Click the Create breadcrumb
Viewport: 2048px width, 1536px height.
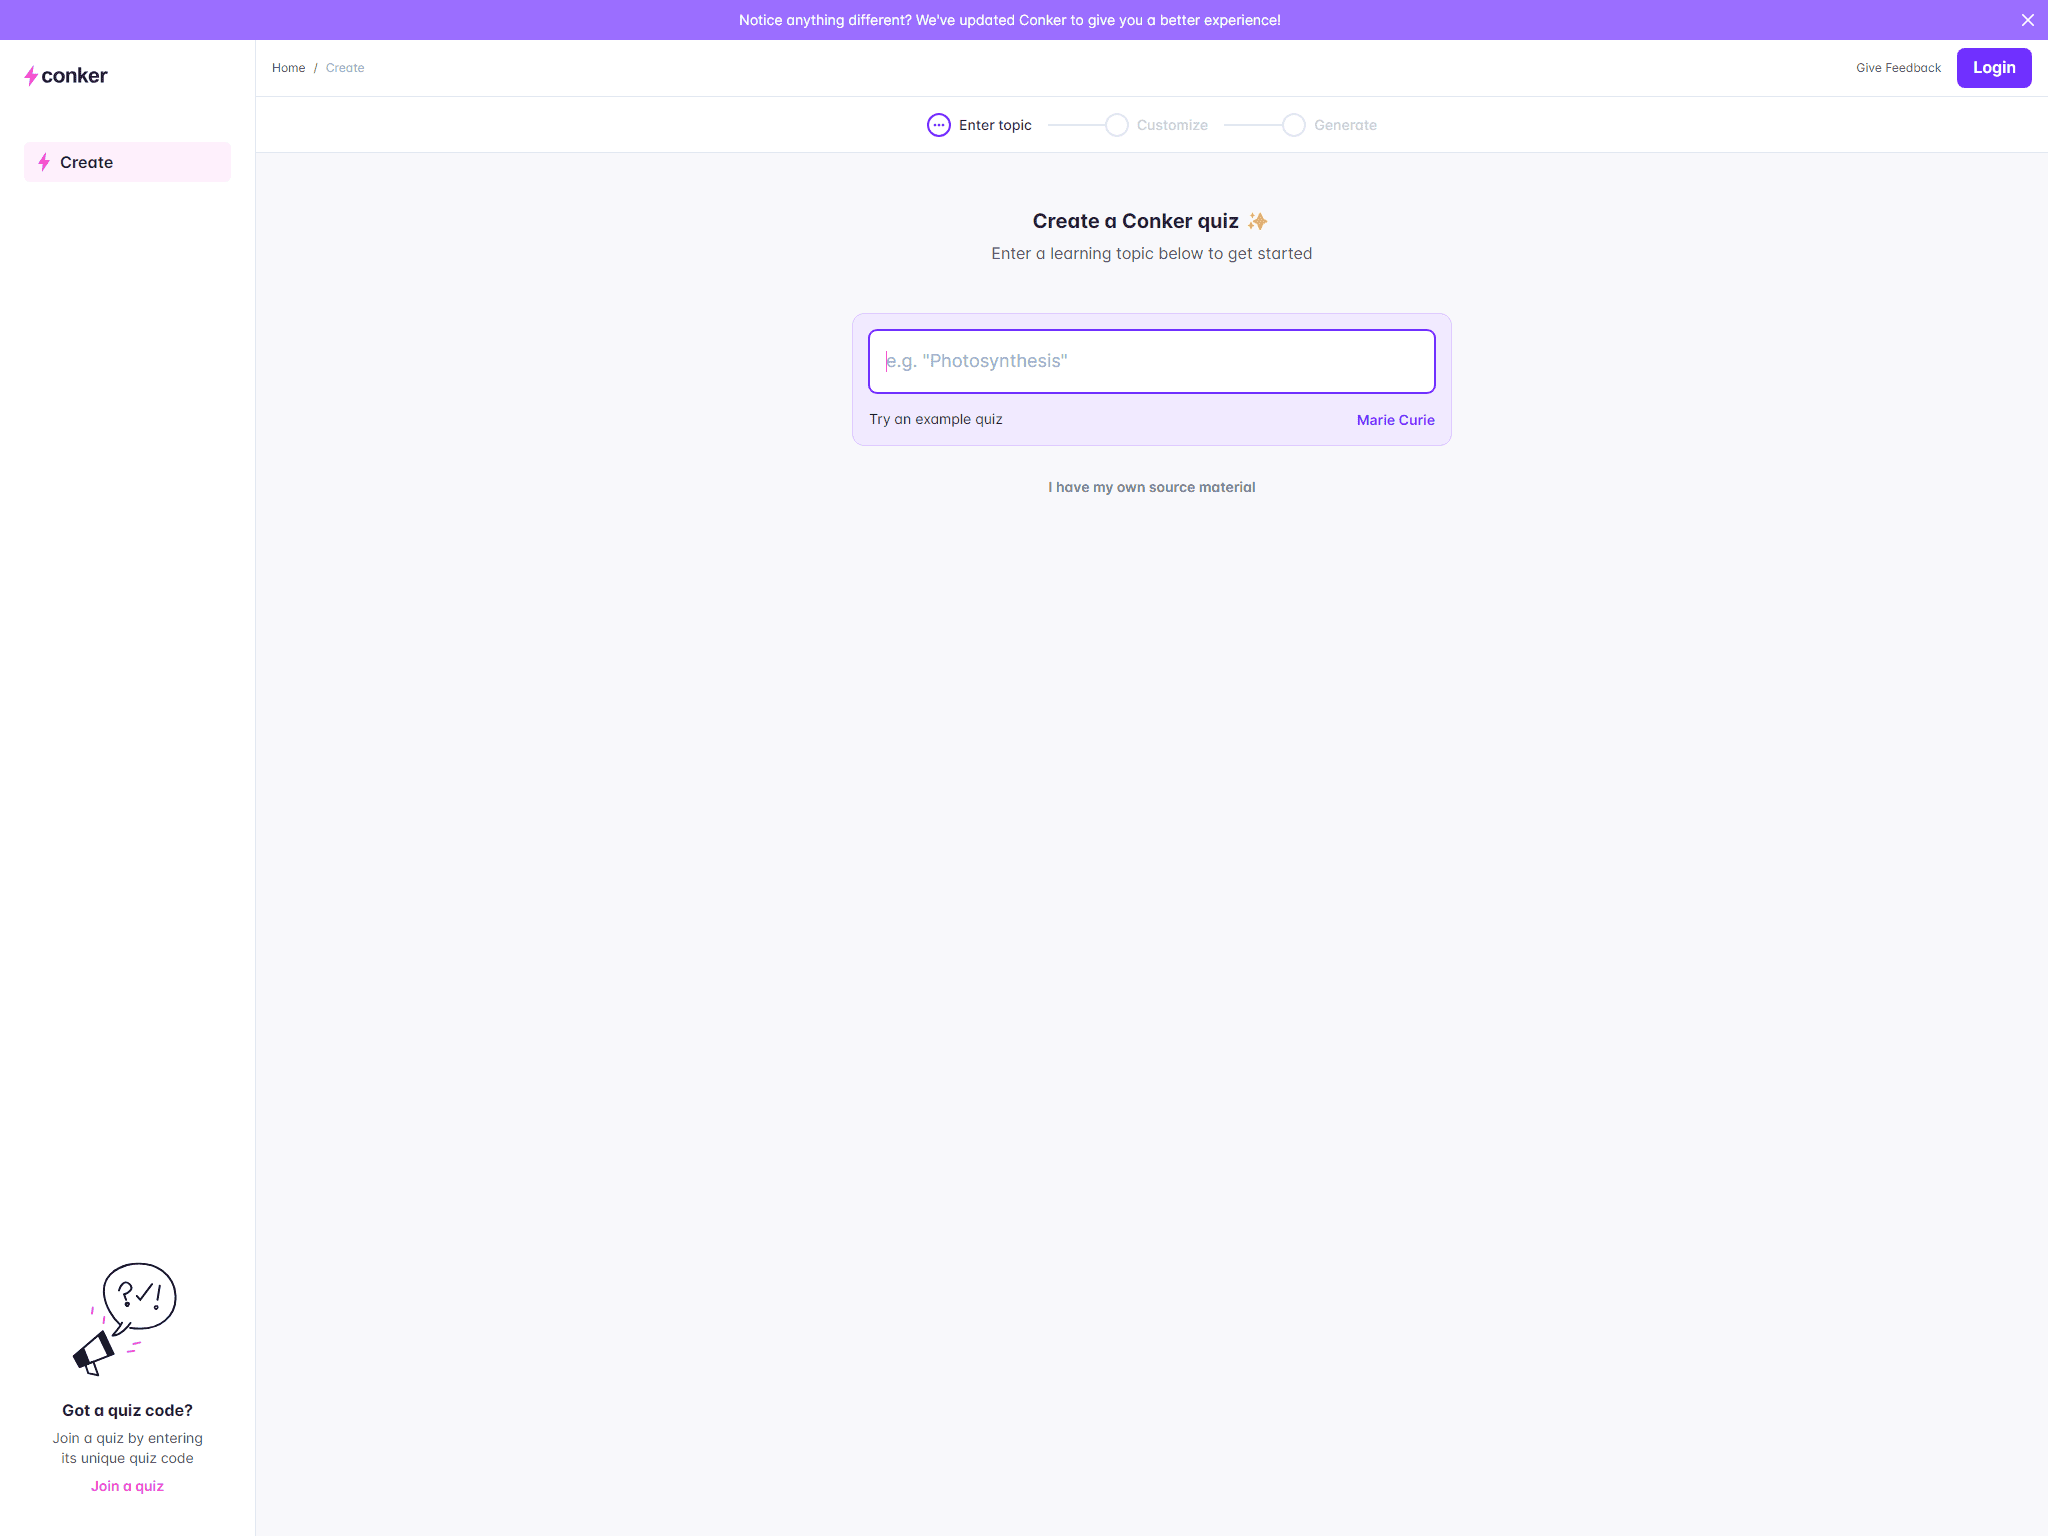(345, 68)
